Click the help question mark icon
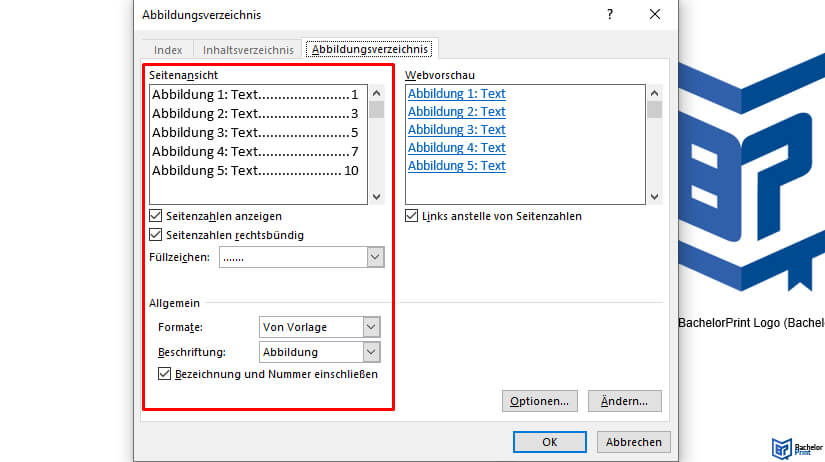Image resolution: width=825 pixels, height=462 pixels. 610,14
